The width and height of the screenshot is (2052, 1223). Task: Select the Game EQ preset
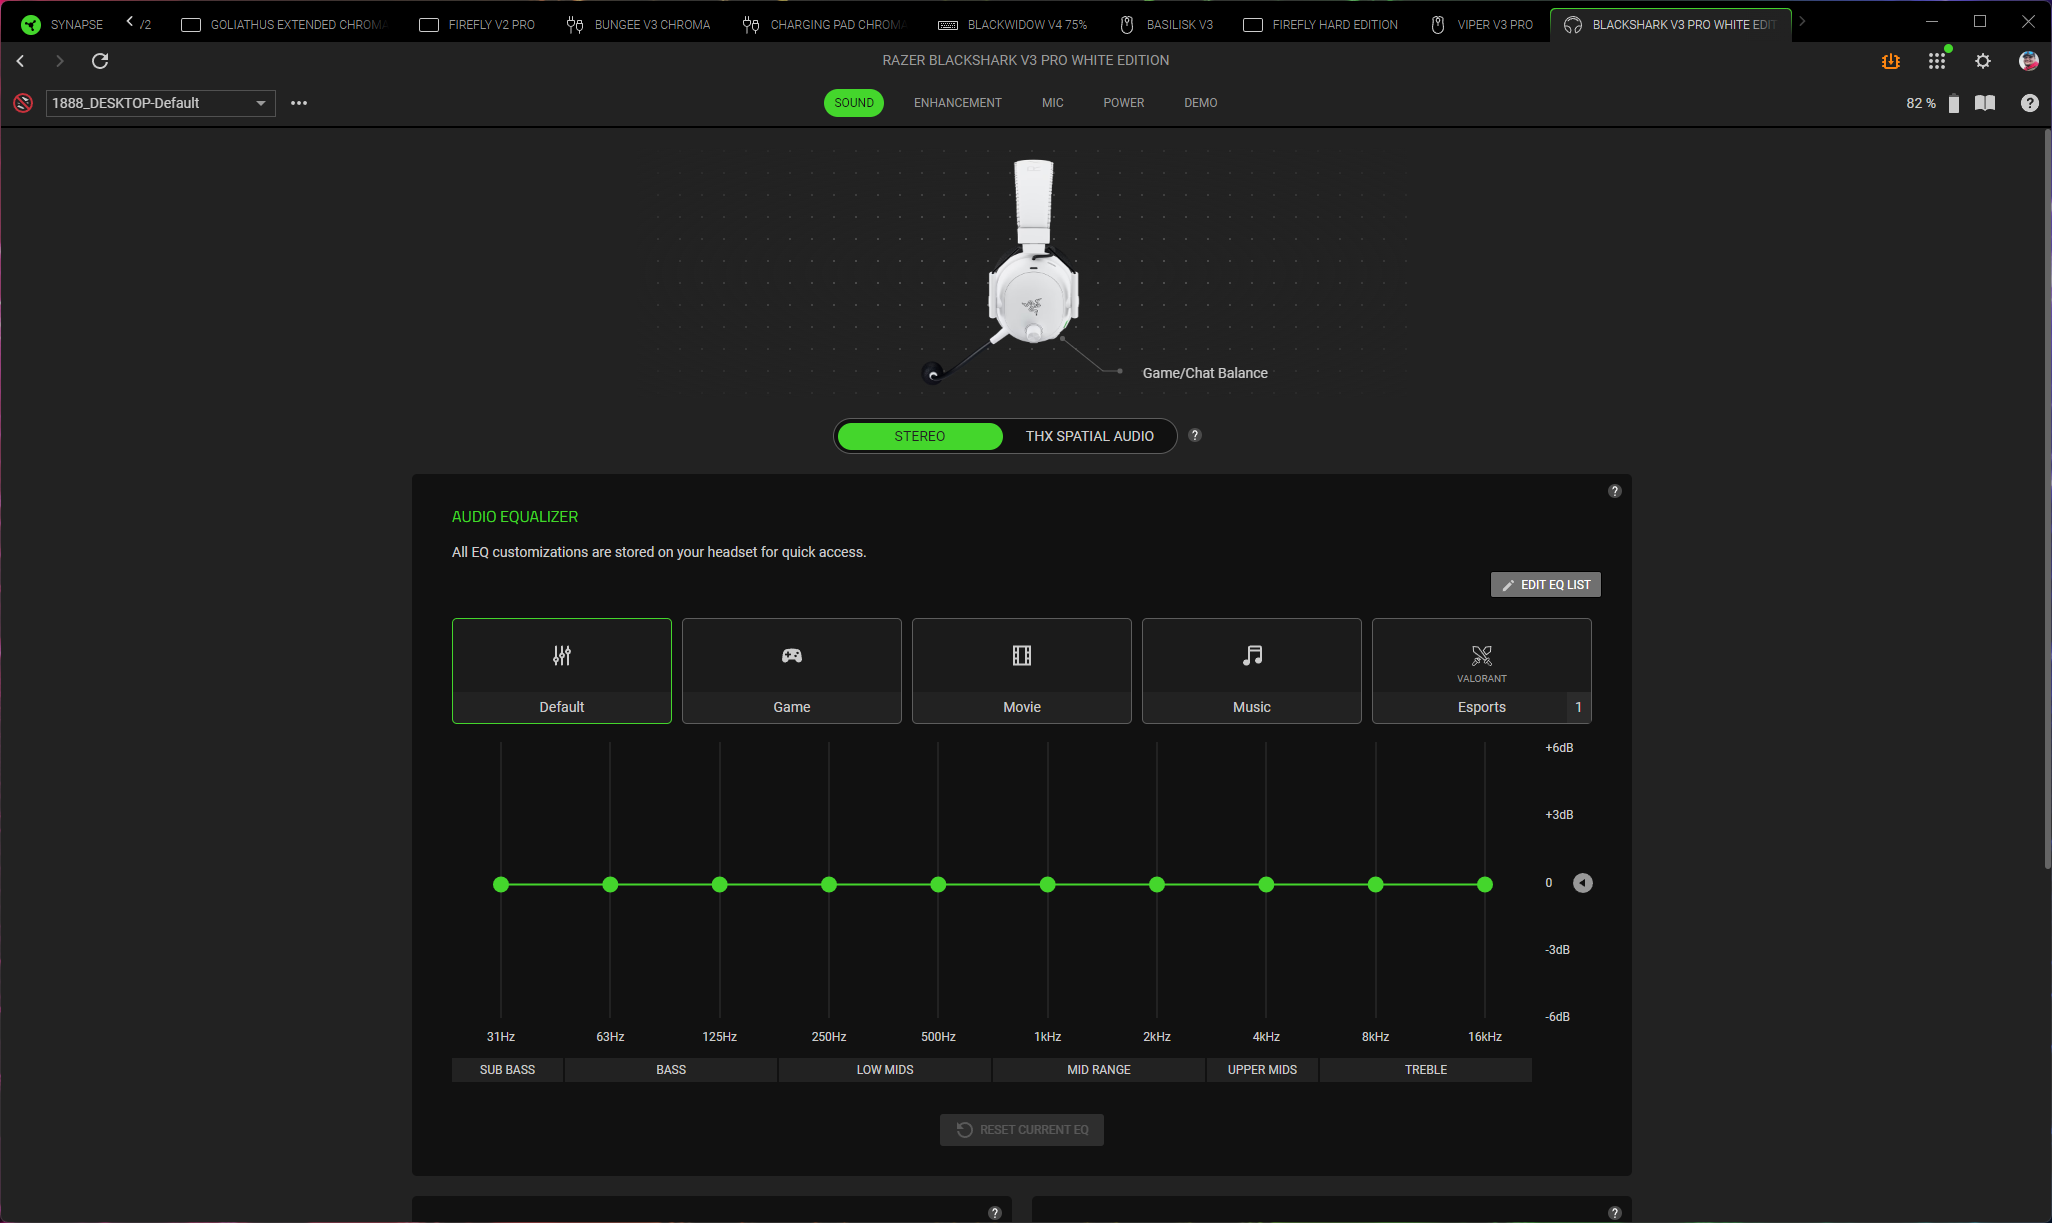(x=791, y=670)
